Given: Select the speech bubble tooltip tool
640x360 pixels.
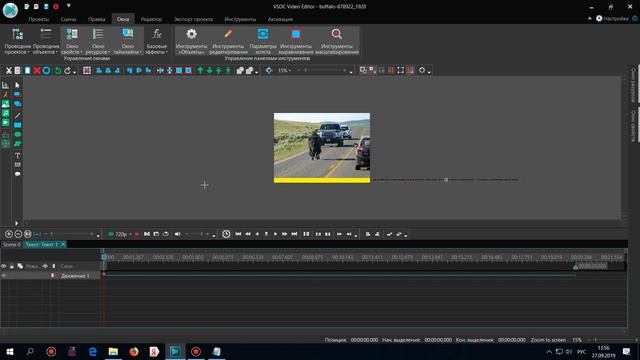Looking at the screenshot, I should click(17, 174).
